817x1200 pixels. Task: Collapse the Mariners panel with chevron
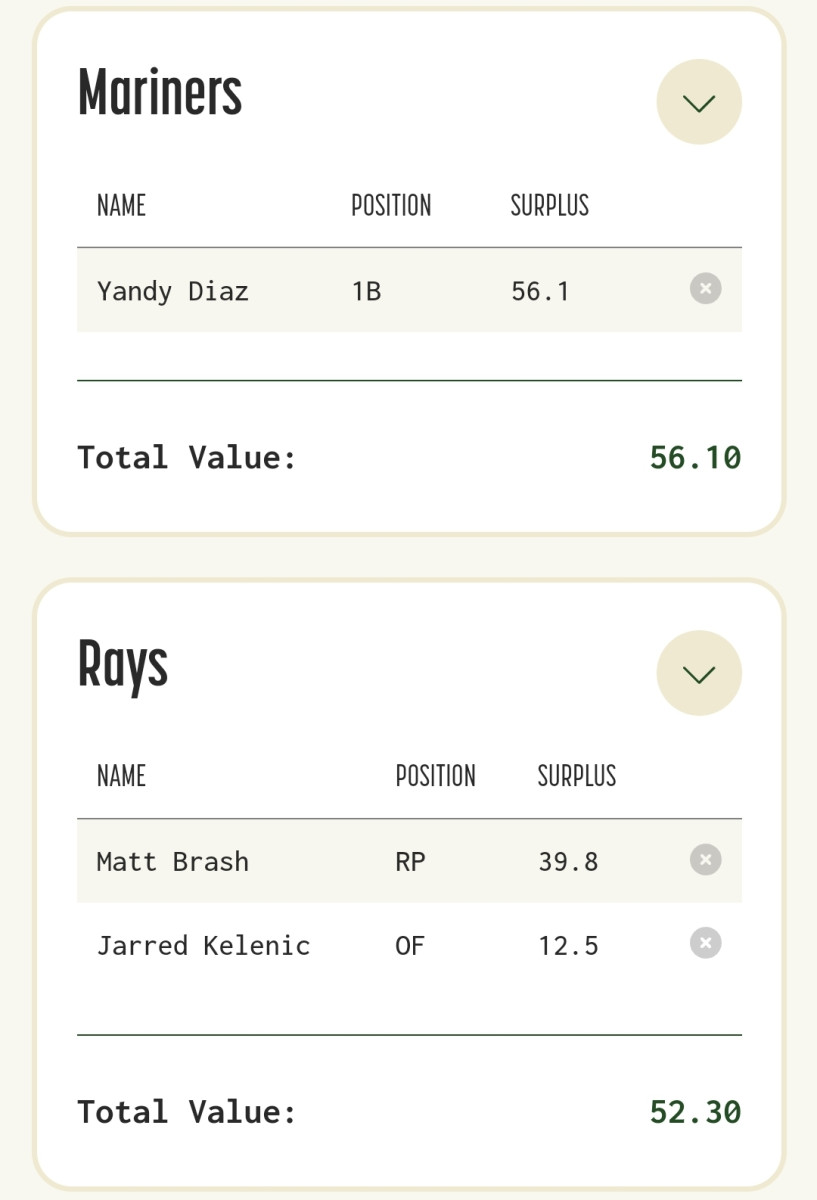pos(699,102)
